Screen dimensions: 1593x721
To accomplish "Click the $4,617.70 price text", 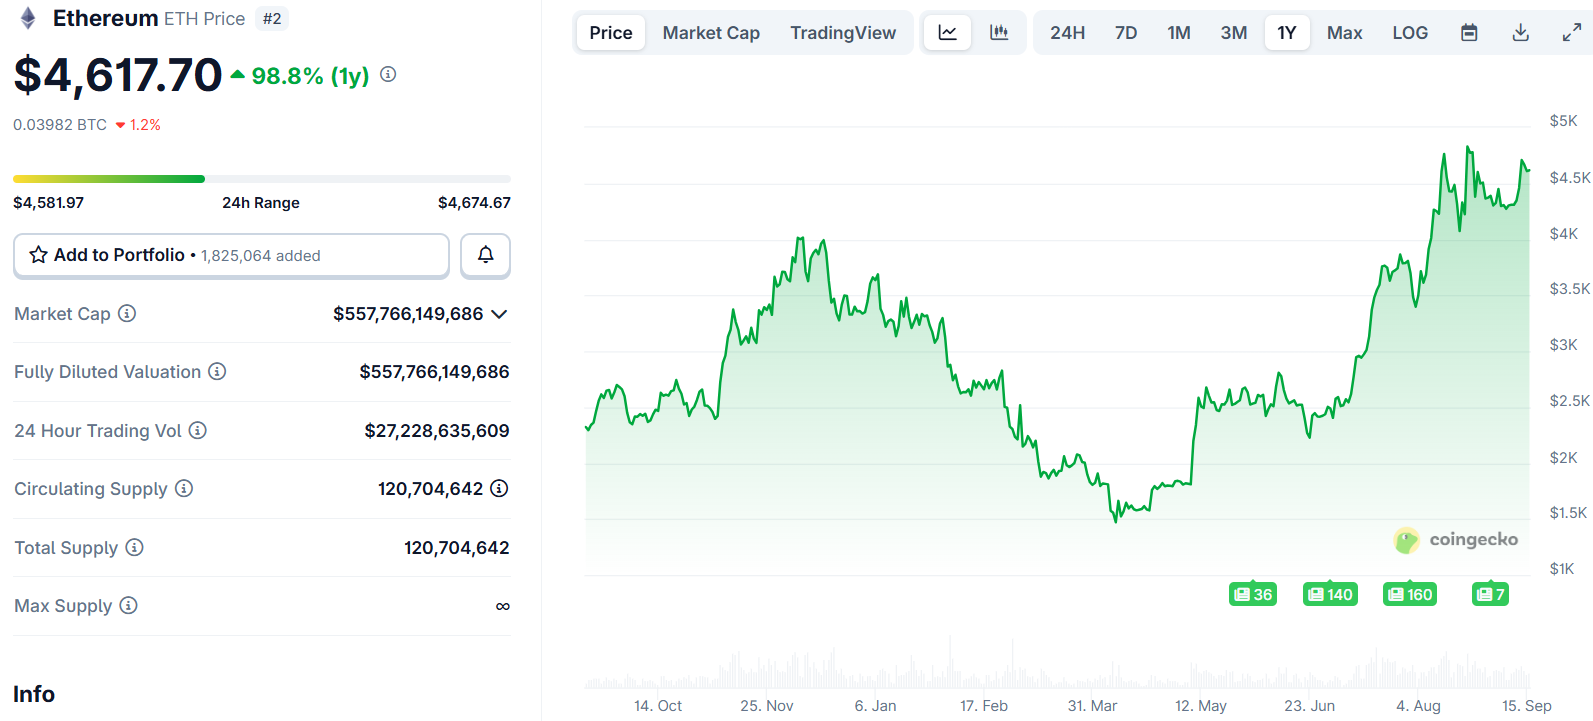I will [x=118, y=75].
